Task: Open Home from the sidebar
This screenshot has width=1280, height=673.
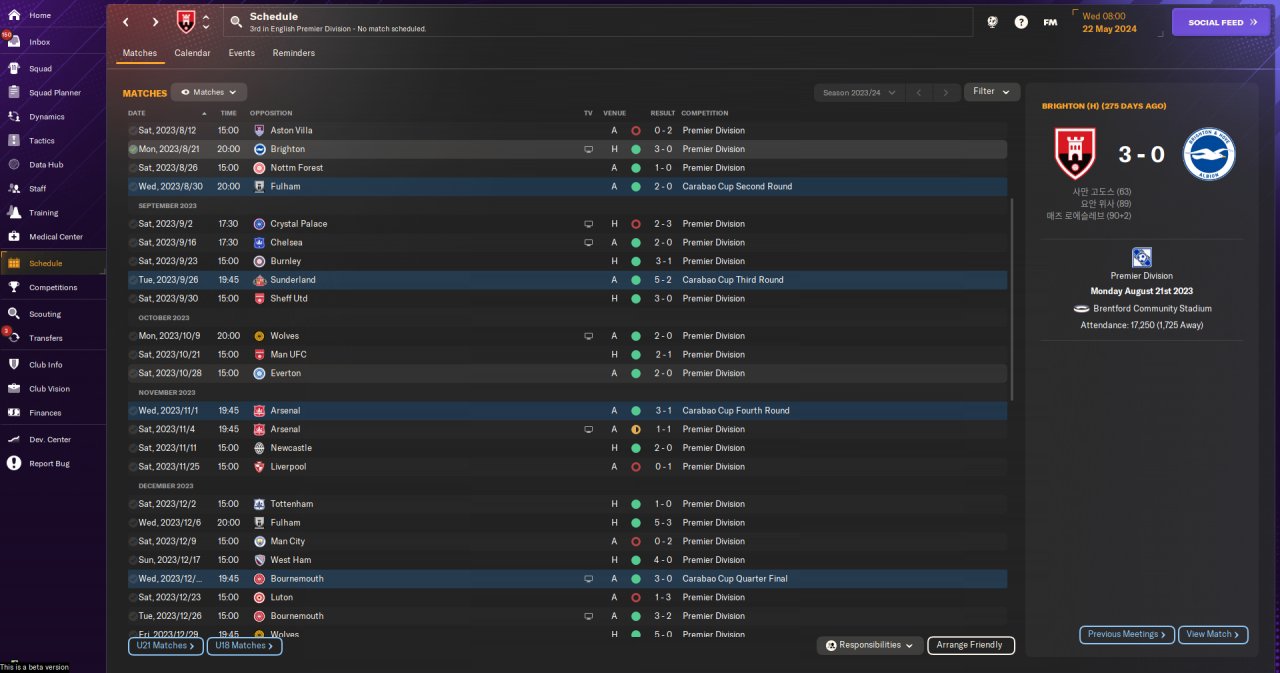Action: coord(40,15)
